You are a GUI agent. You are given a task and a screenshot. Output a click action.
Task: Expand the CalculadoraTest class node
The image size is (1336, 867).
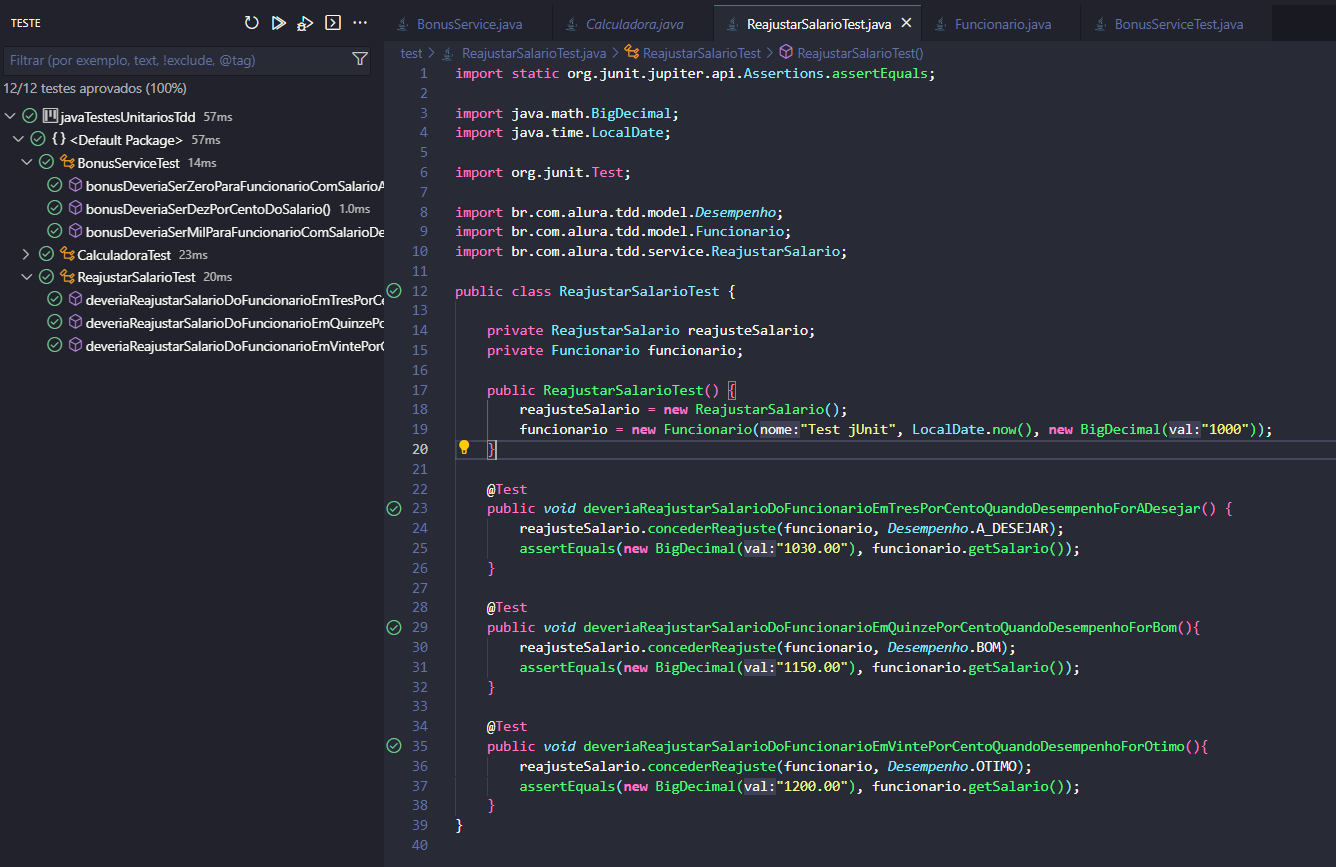click(x=26, y=255)
